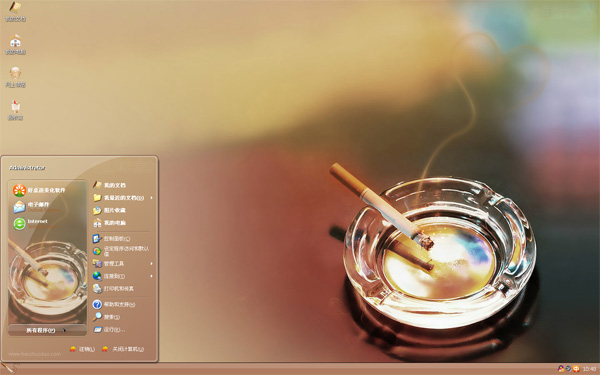Image resolution: width=600 pixels, height=375 pixels.
Task: Click the round gray system tray icon
Action: click(569, 369)
